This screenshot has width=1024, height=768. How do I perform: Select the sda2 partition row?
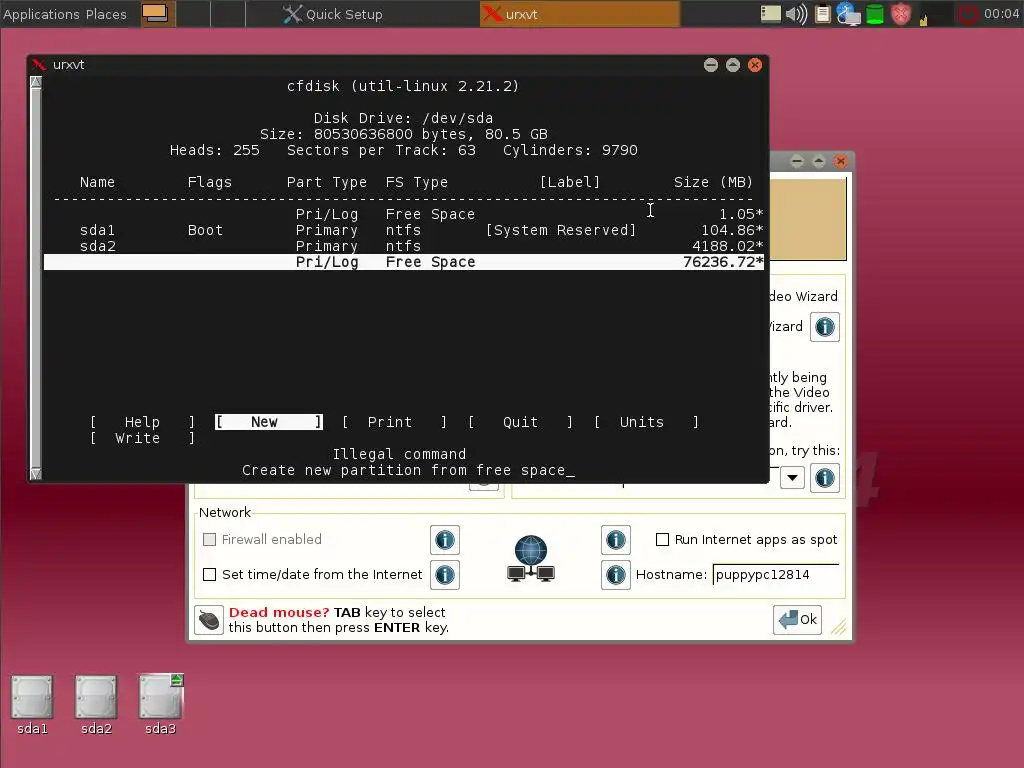[x=404, y=246]
